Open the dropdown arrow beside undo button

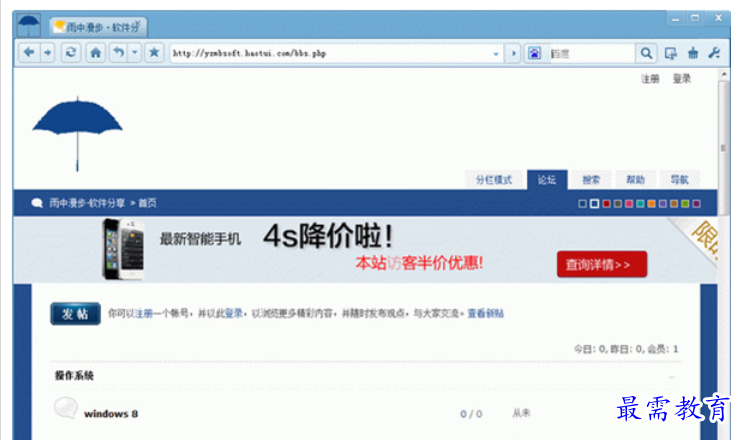pos(134,53)
